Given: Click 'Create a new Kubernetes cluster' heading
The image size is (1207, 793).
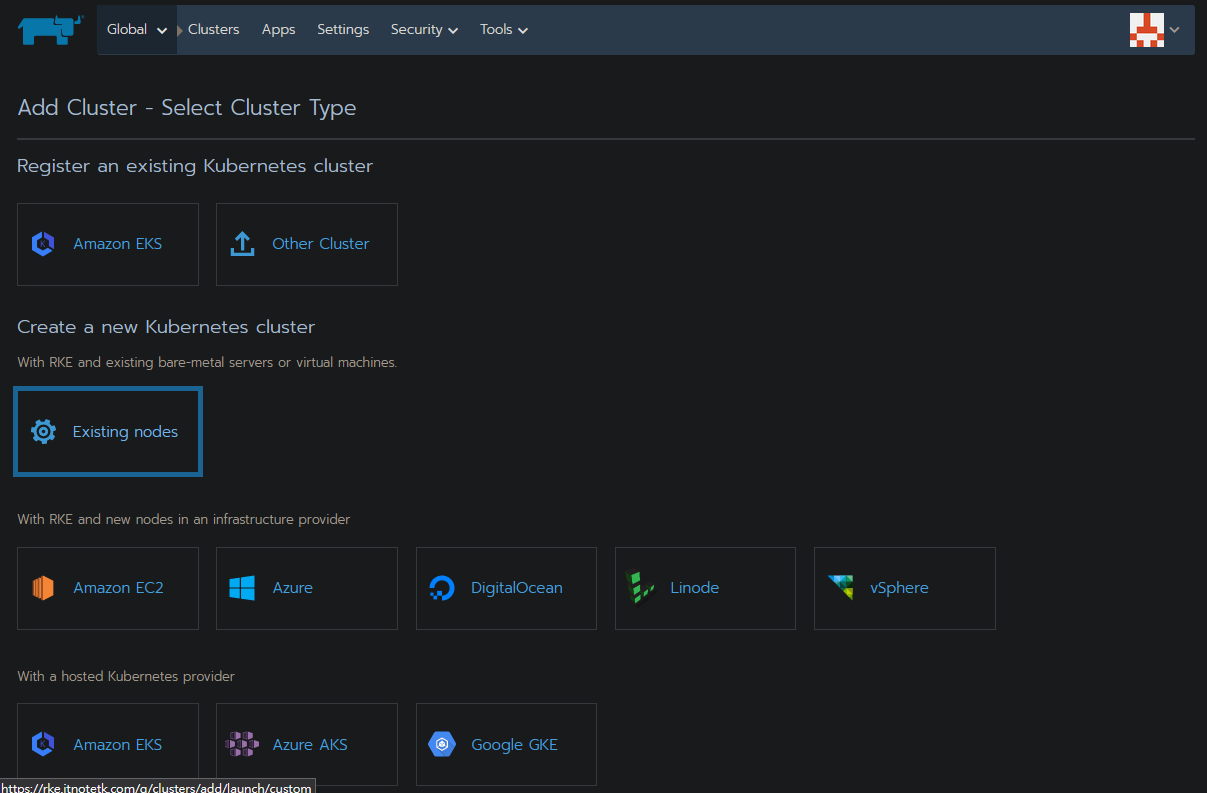Looking at the screenshot, I should click(x=166, y=327).
